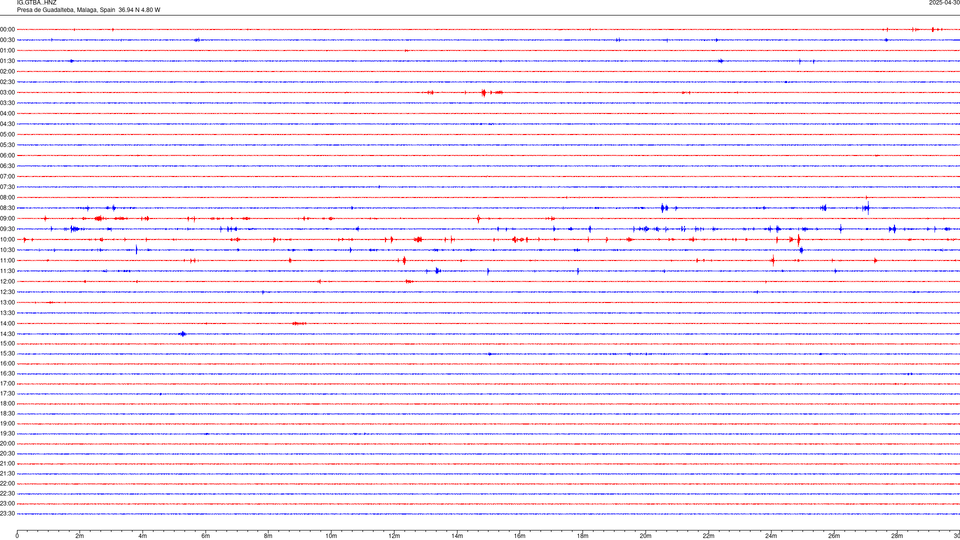Screen dimensions: 960x540
Task: Select the 00:00 trace time label
Action: point(7,29)
